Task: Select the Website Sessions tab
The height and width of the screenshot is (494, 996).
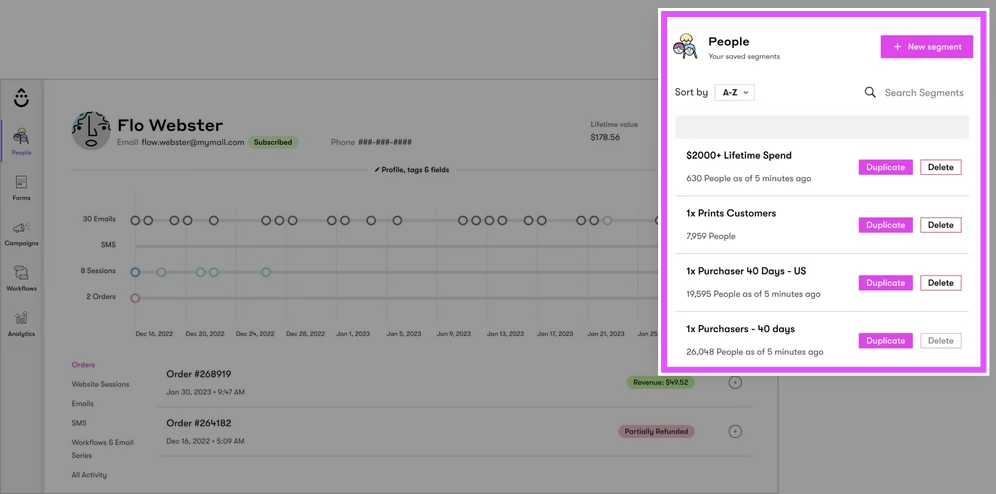Action: click(100, 384)
